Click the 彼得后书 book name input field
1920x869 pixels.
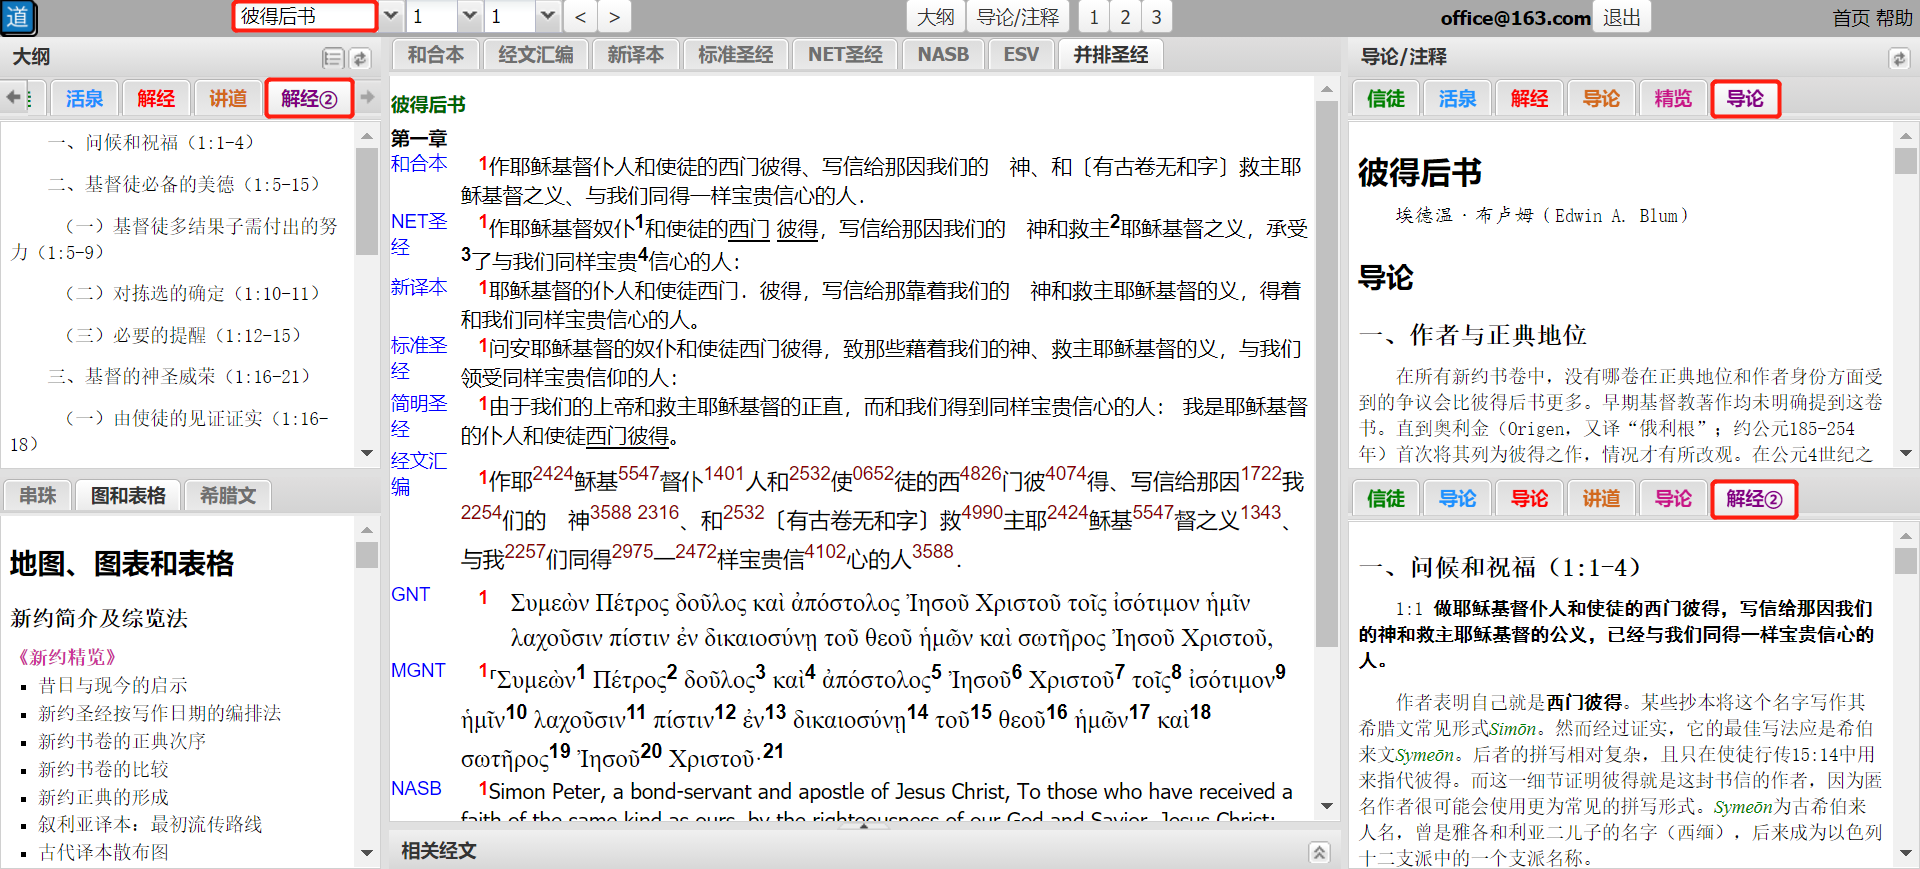[x=304, y=17]
